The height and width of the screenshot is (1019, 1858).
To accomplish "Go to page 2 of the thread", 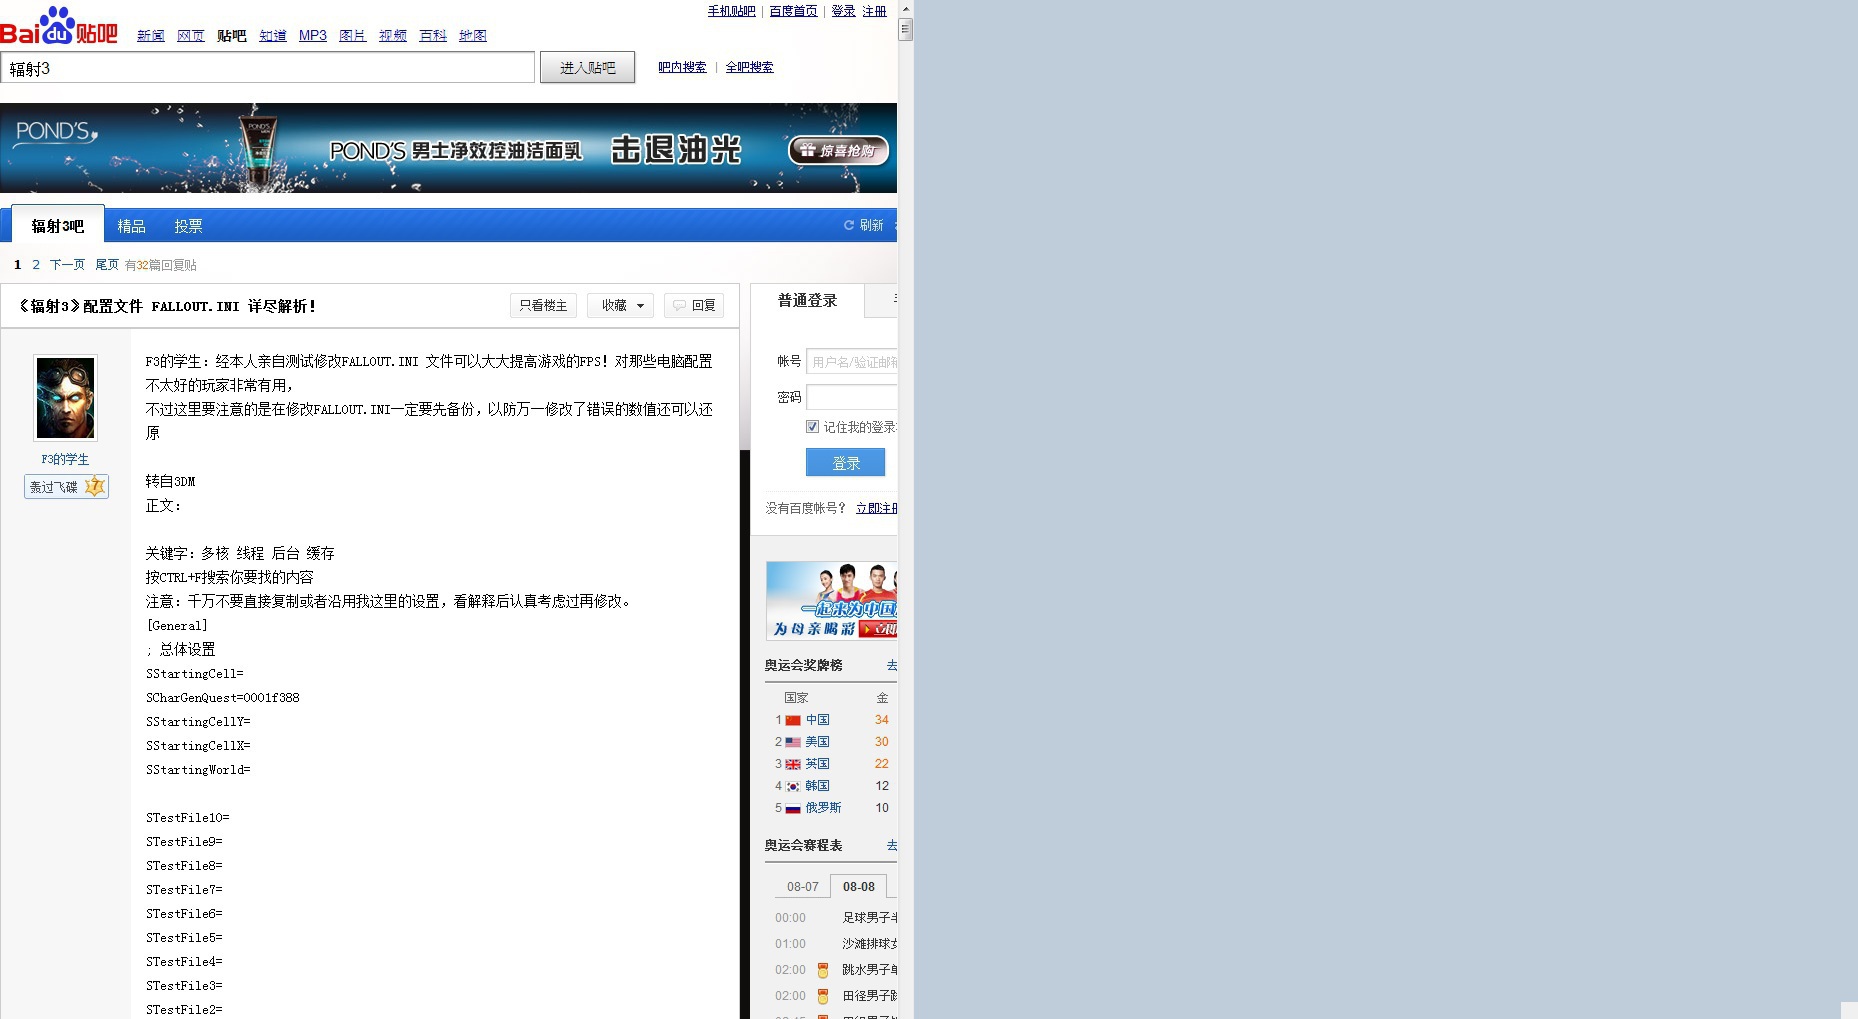I will coord(36,265).
